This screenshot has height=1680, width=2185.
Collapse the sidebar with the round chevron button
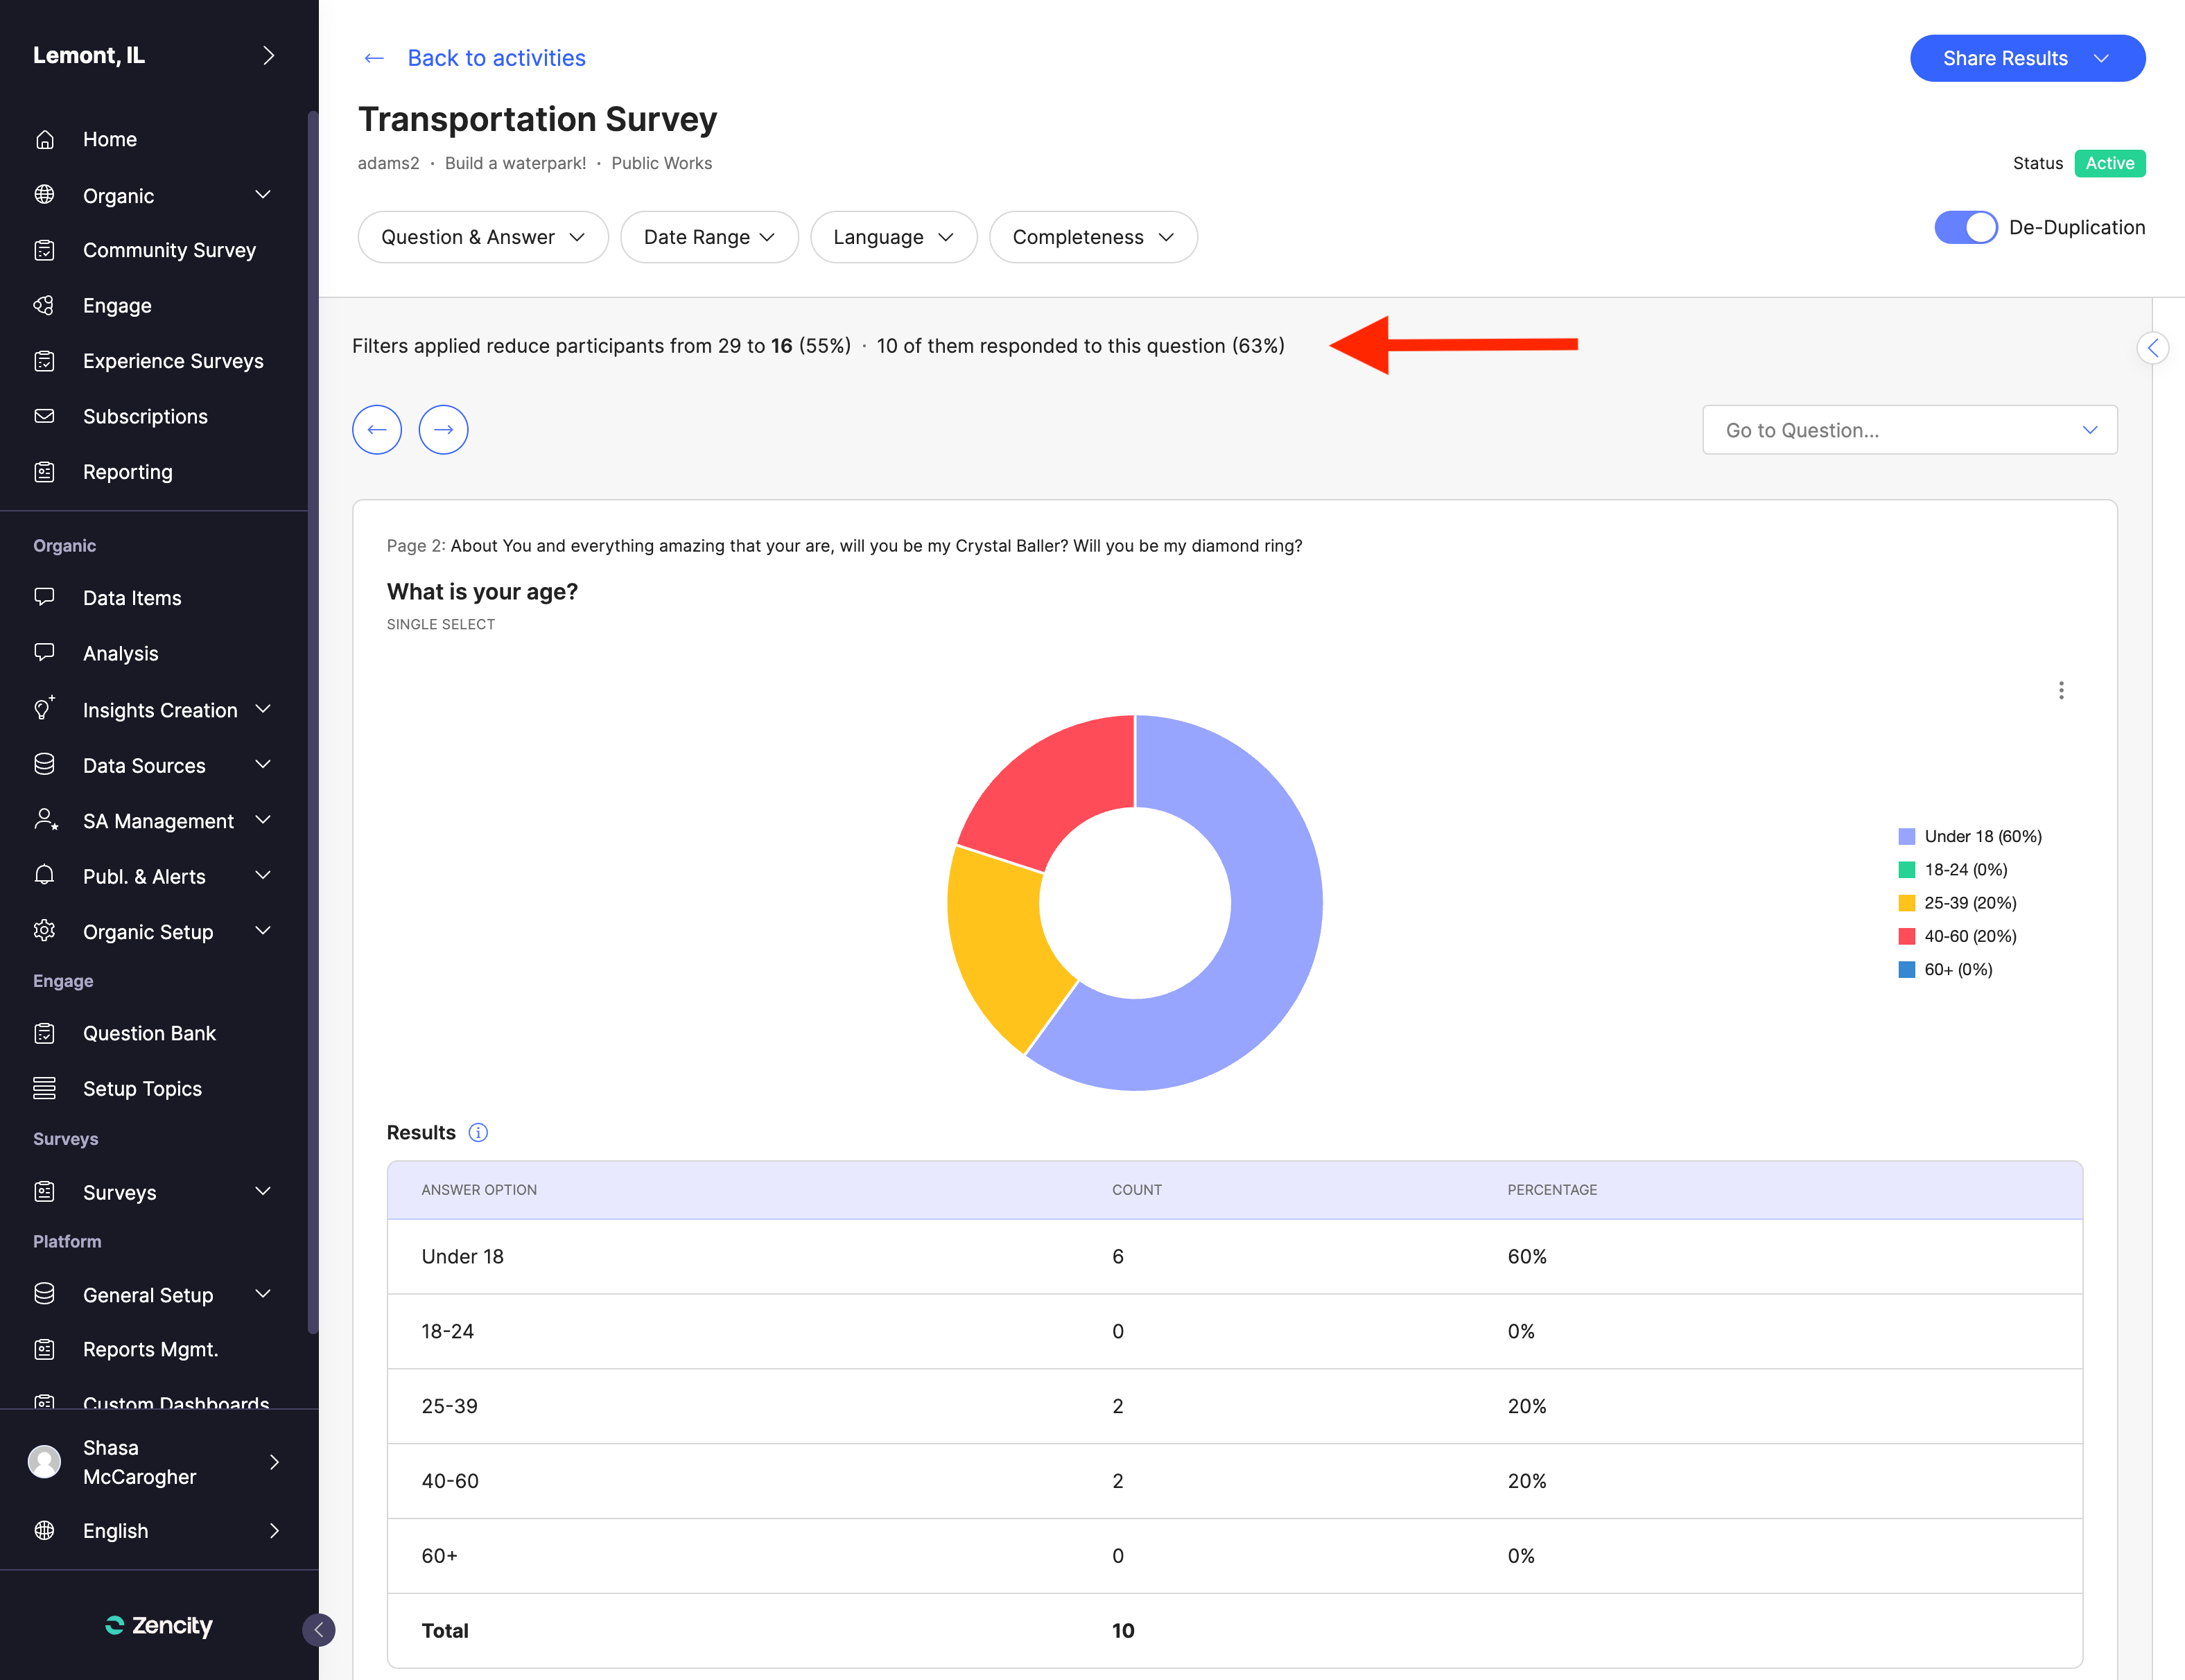click(x=319, y=1630)
